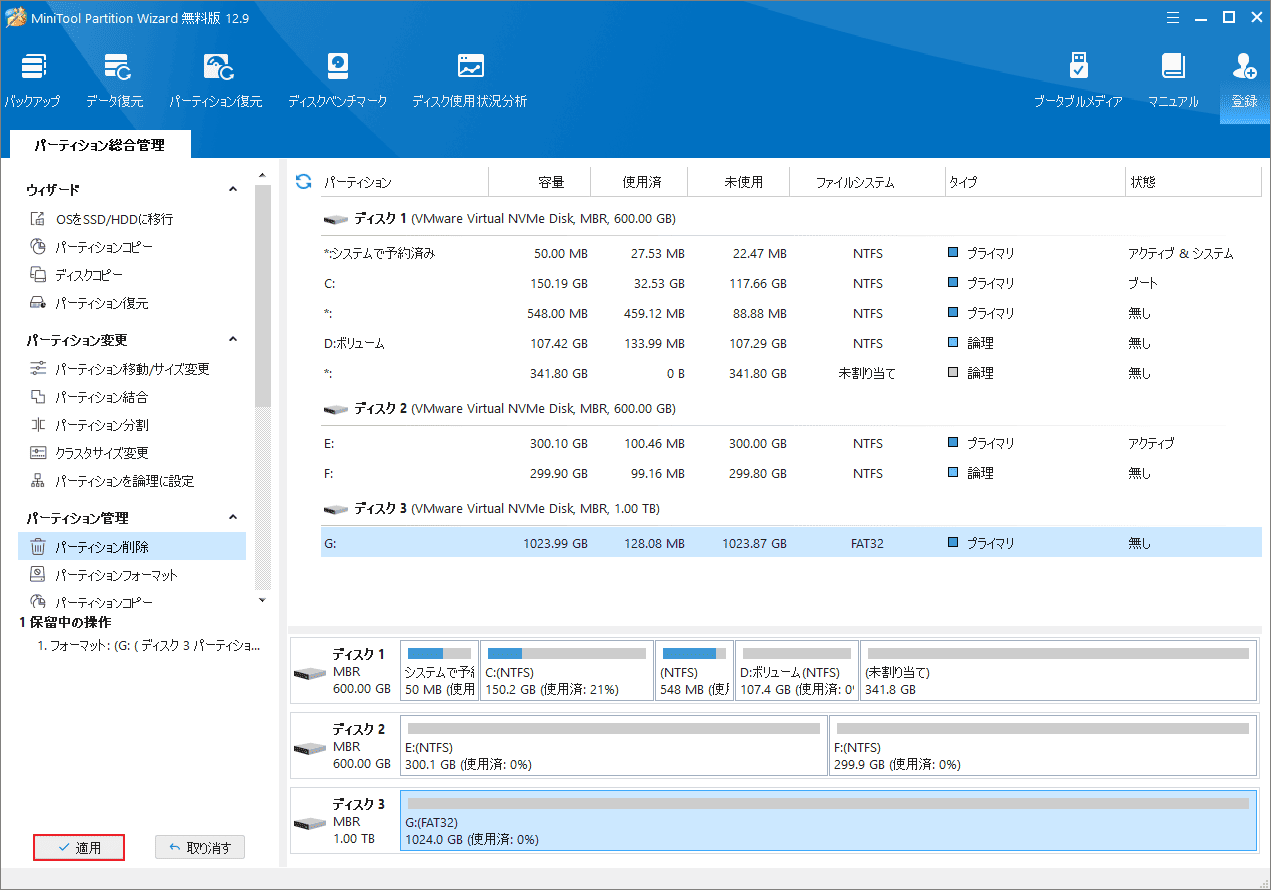Collapse the パーティション変更 section
This screenshot has width=1271, height=890.
233,340
